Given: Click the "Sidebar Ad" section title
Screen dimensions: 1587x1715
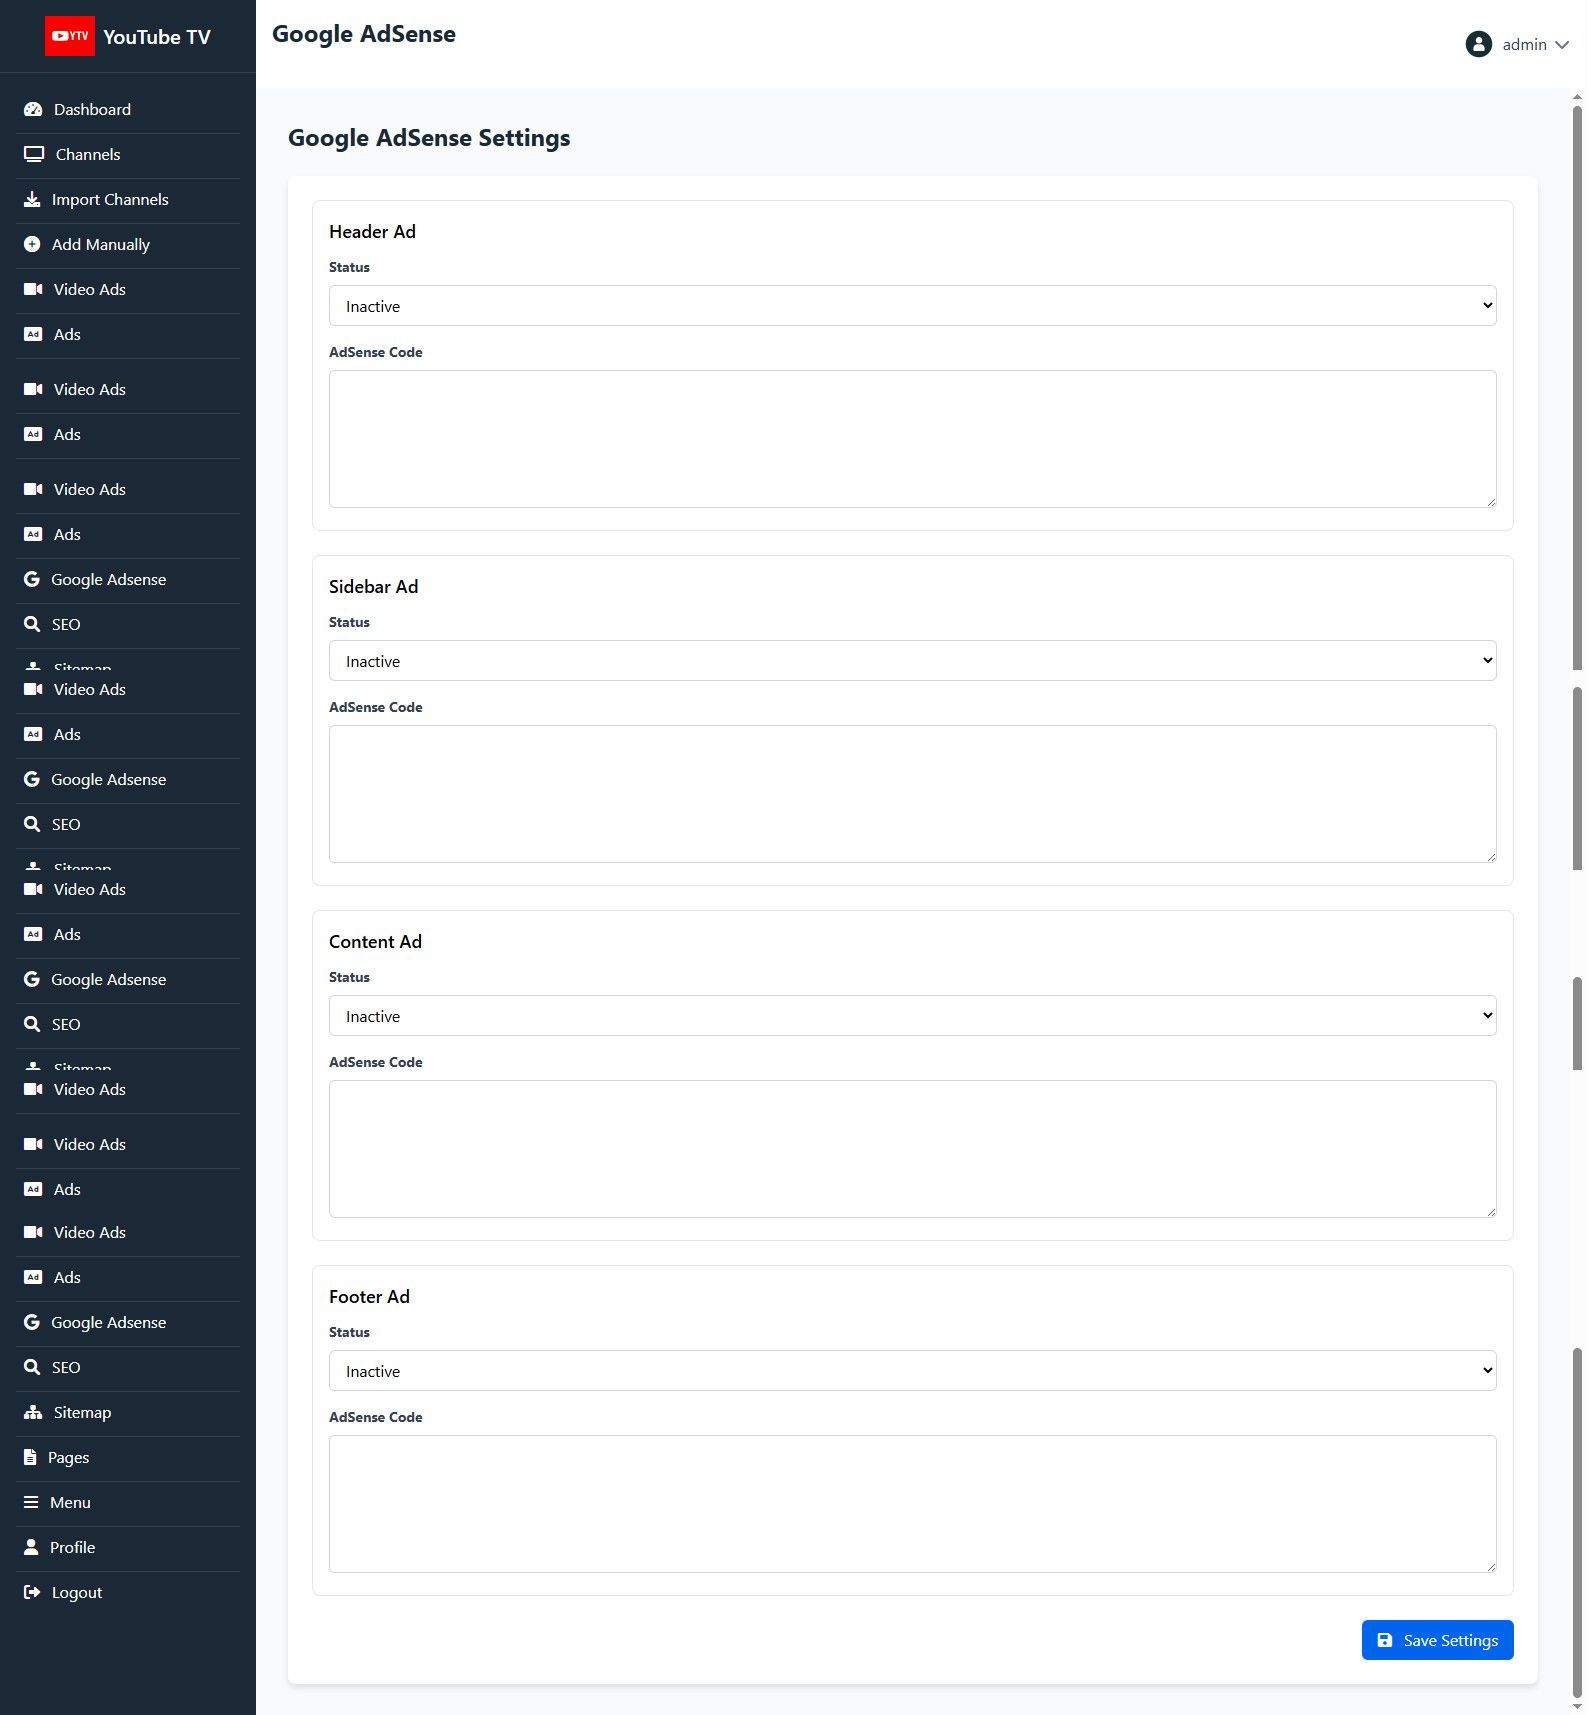Looking at the screenshot, I should (373, 587).
